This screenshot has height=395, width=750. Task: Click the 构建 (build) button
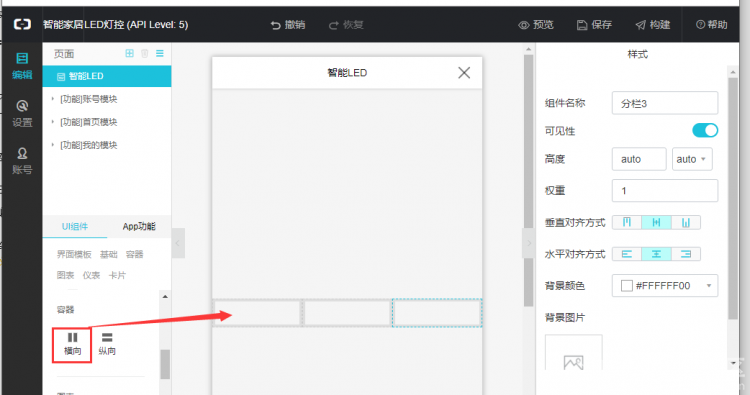click(653, 25)
